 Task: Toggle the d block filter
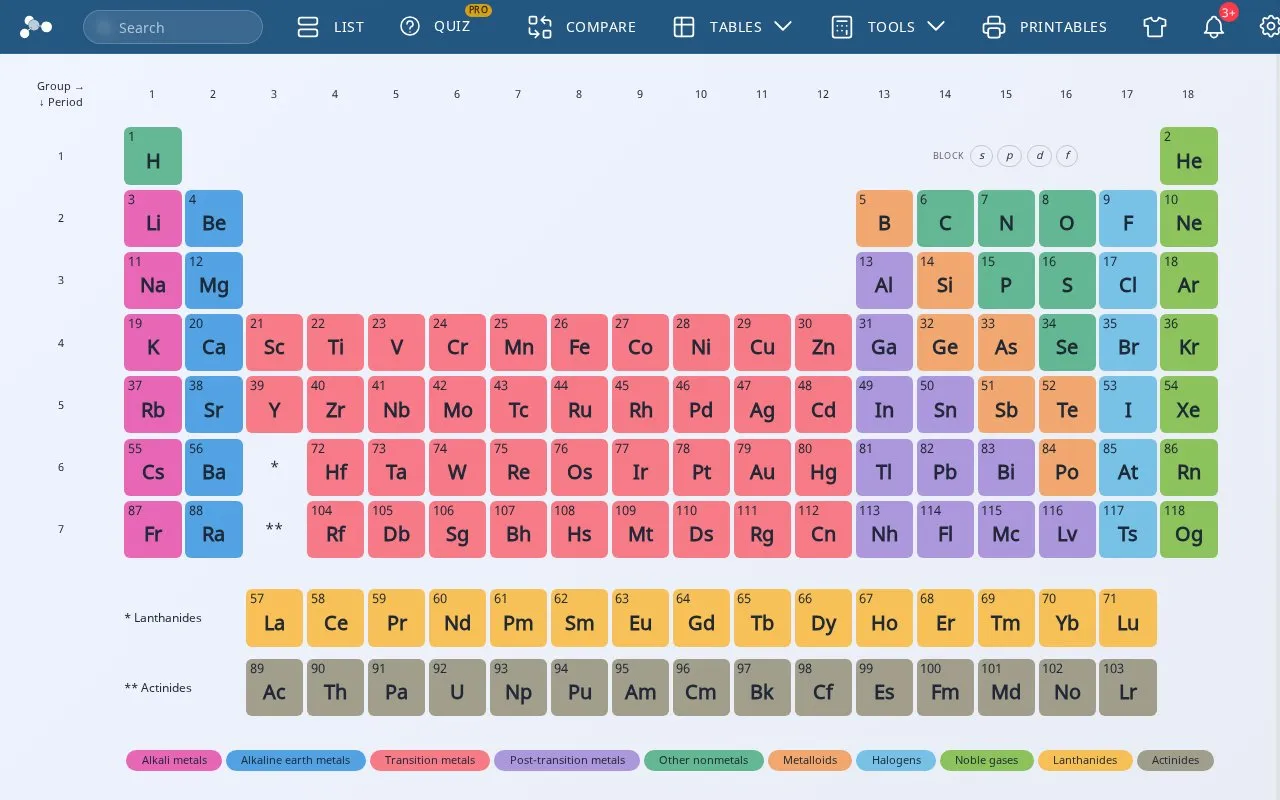1040,155
